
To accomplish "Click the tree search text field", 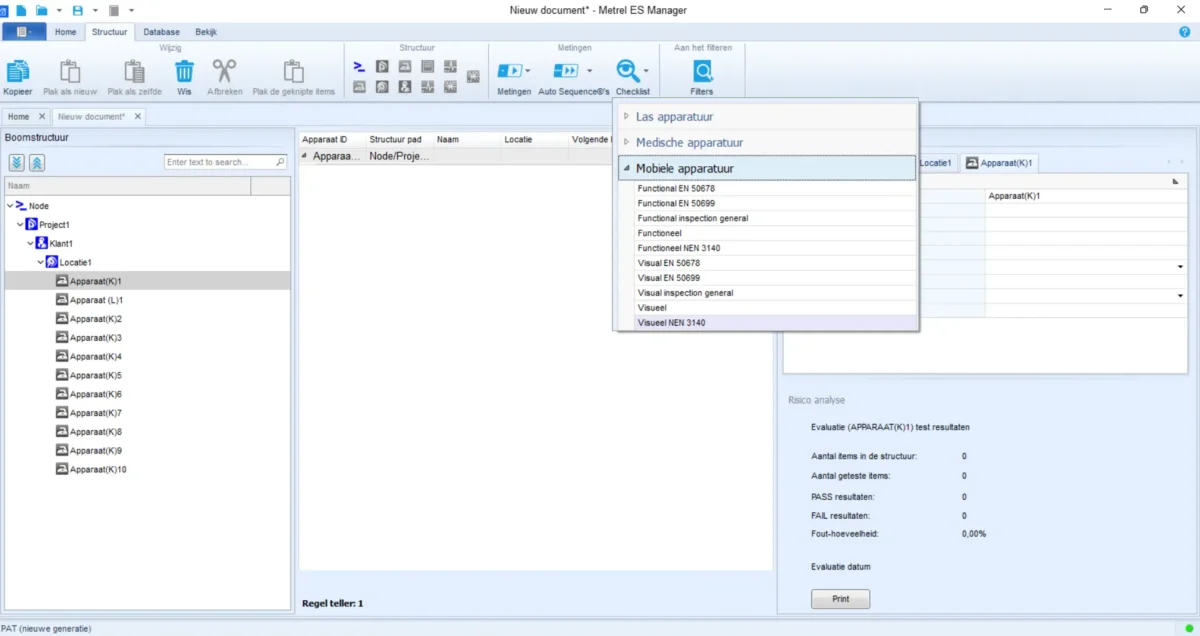I will pyautogui.click(x=219, y=162).
